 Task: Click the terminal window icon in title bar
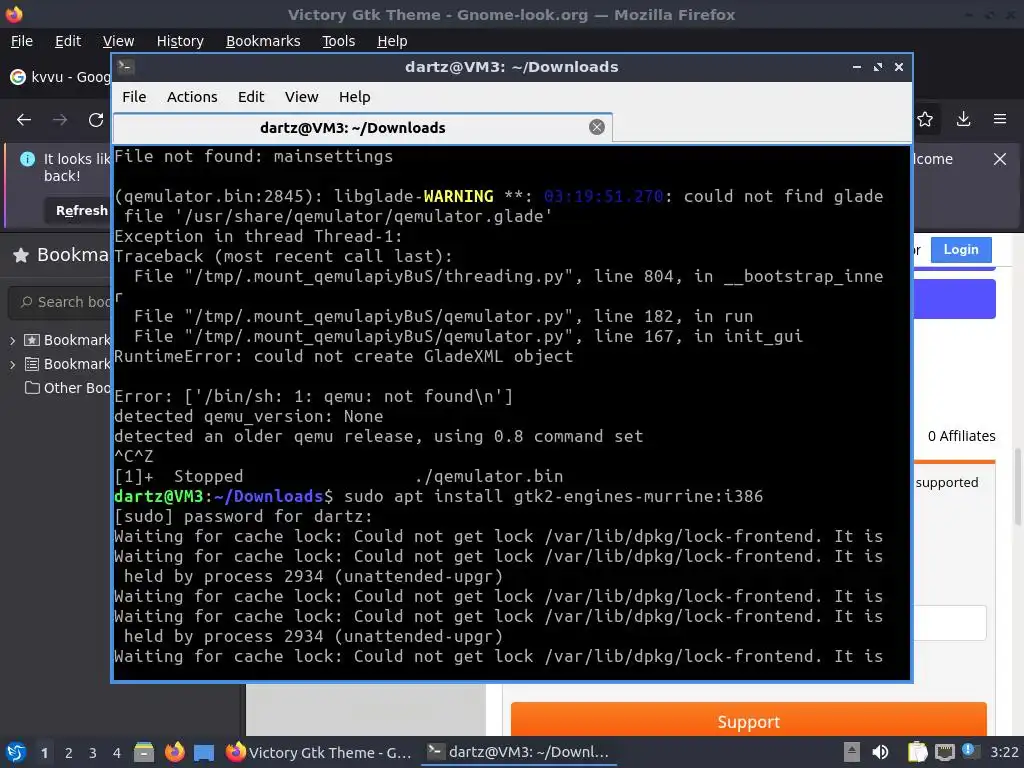pos(127,66)
